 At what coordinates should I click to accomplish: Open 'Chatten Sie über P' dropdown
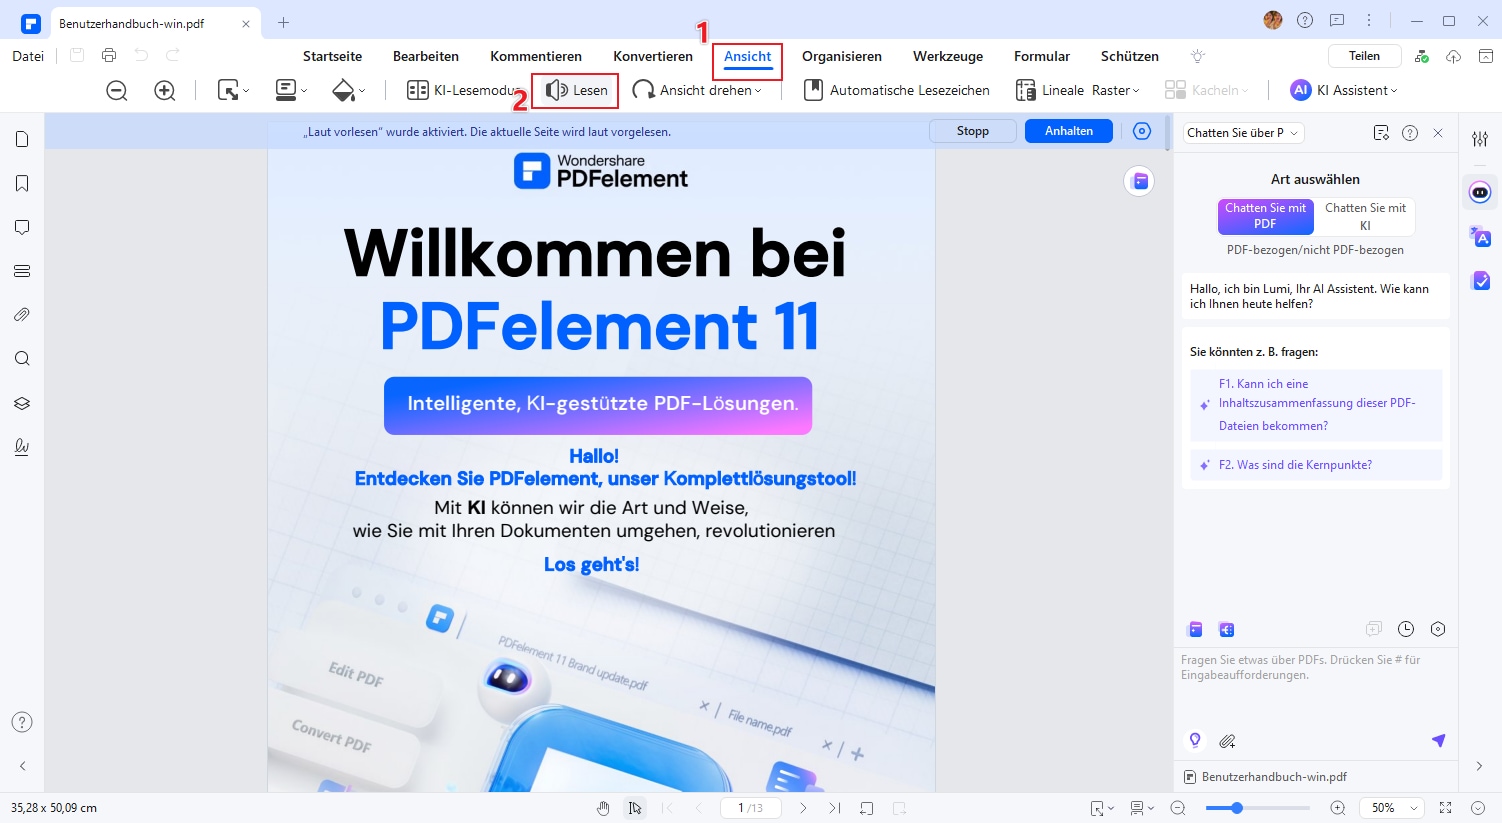click(x=1243, y=133)
